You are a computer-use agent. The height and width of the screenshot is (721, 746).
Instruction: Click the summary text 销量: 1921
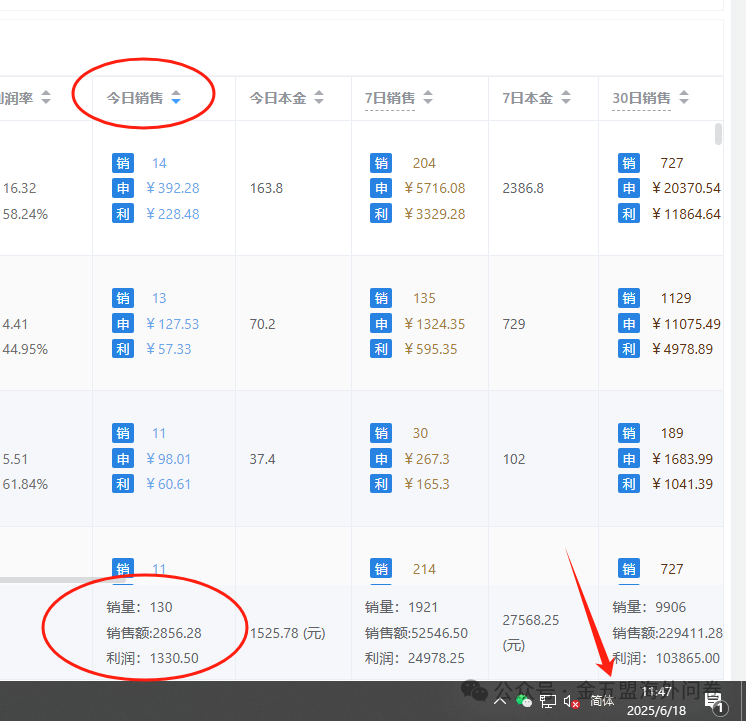401,607
